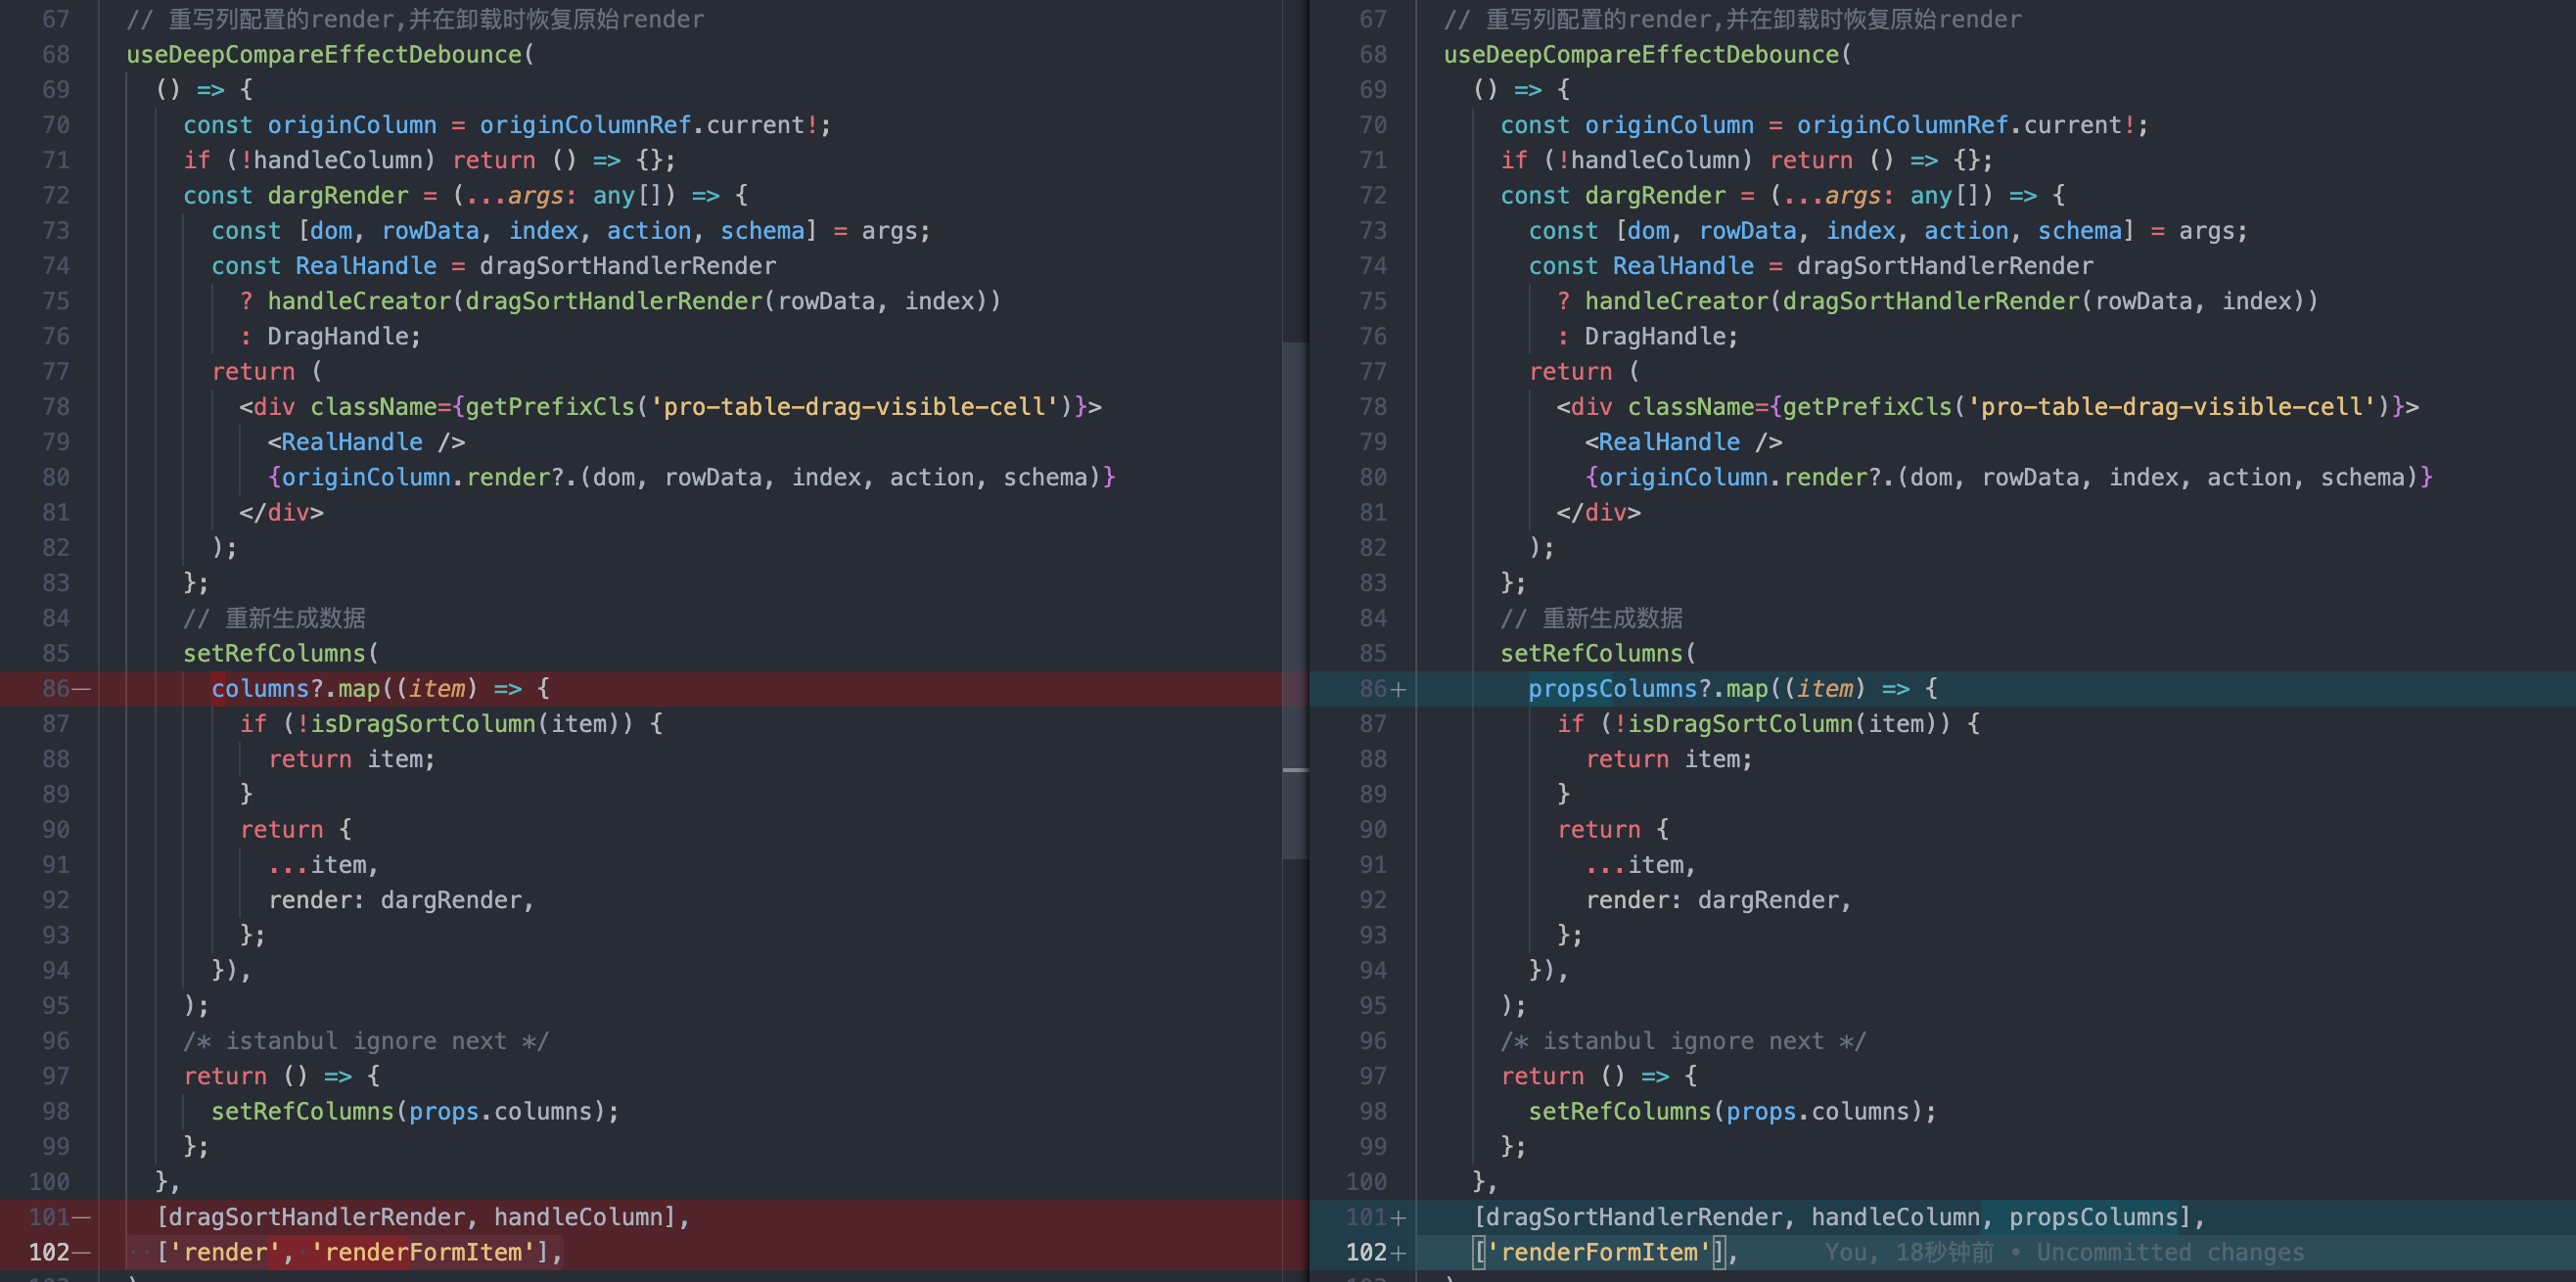Click 'dargRender' on line 72 left pane

tap(338, 195)
